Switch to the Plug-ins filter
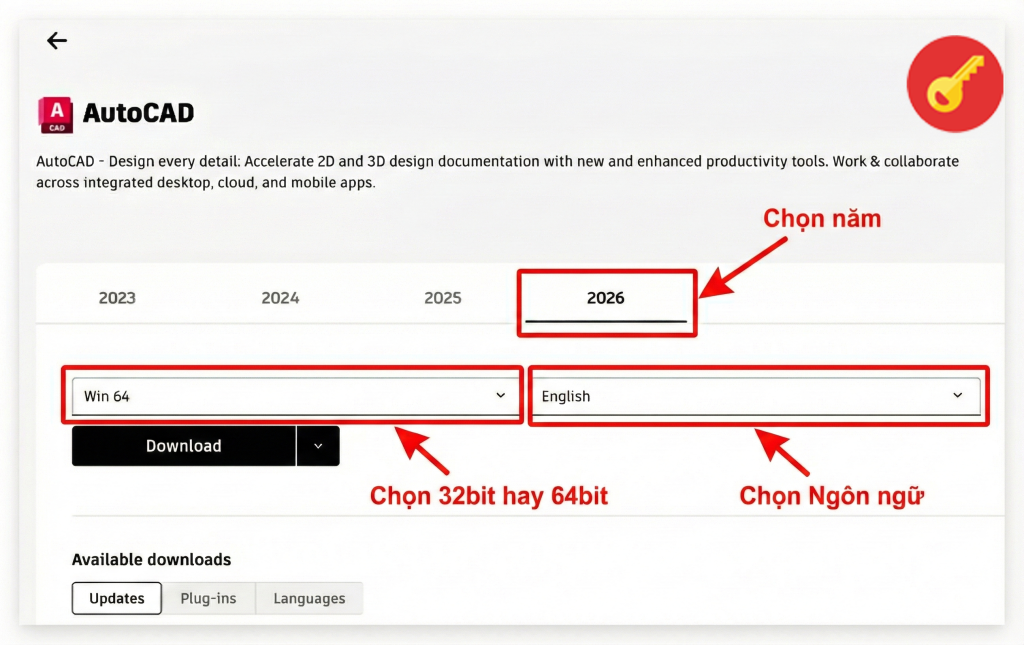This screenshot has width=1024, height=645. 208,598
